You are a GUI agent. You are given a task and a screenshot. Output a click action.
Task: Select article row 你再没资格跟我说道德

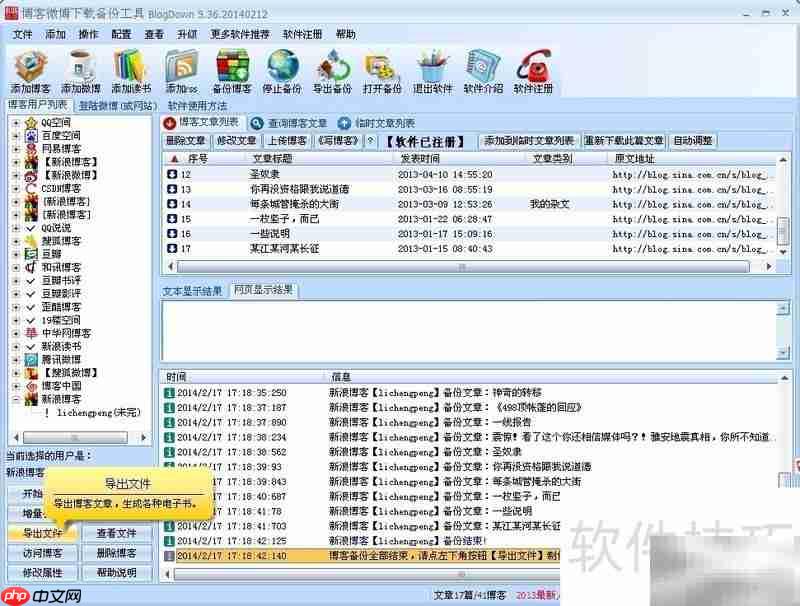coord(470,189)
